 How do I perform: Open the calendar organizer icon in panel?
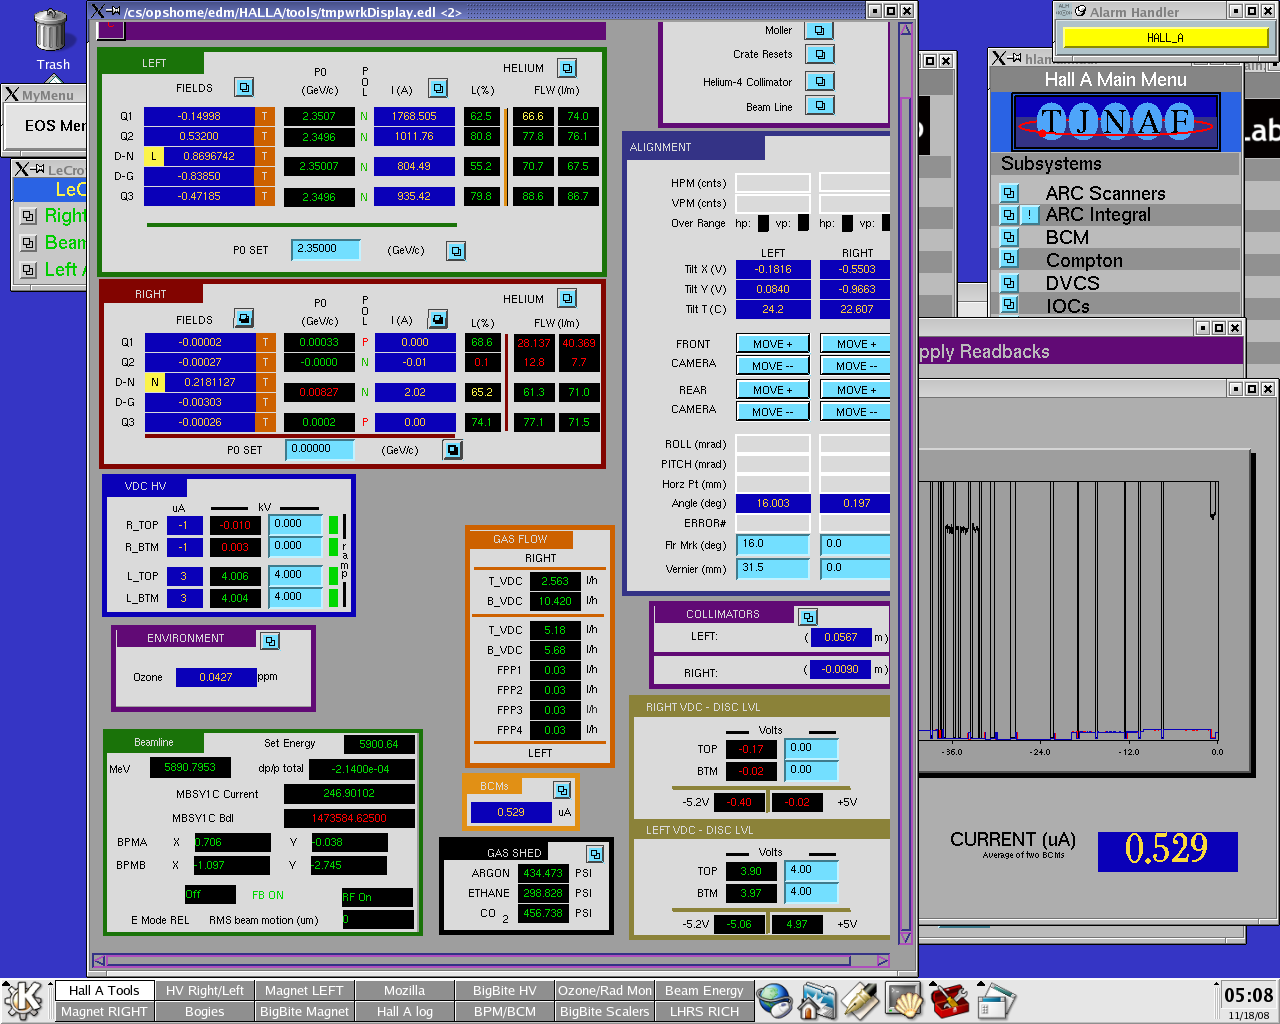994,1001
